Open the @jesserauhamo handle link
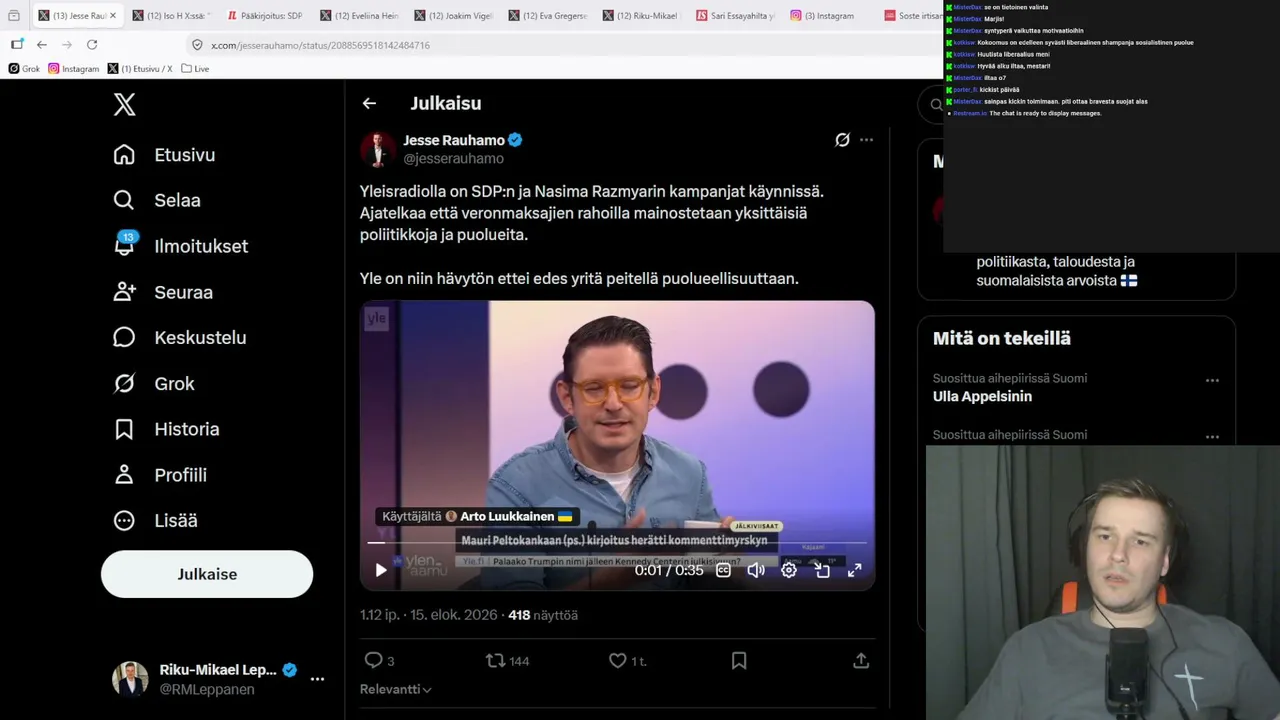This screenshot has width=1280, height=720. [453, 158]
